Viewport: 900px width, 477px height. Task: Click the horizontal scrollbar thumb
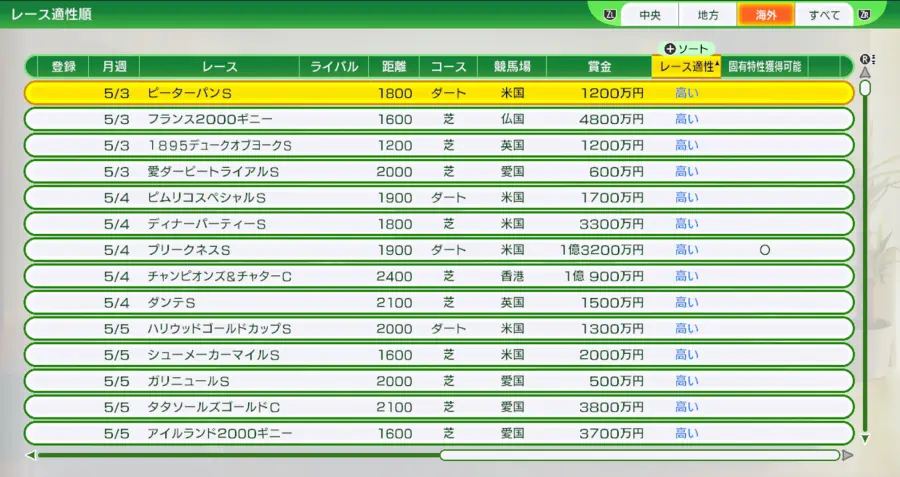[640, 455]
